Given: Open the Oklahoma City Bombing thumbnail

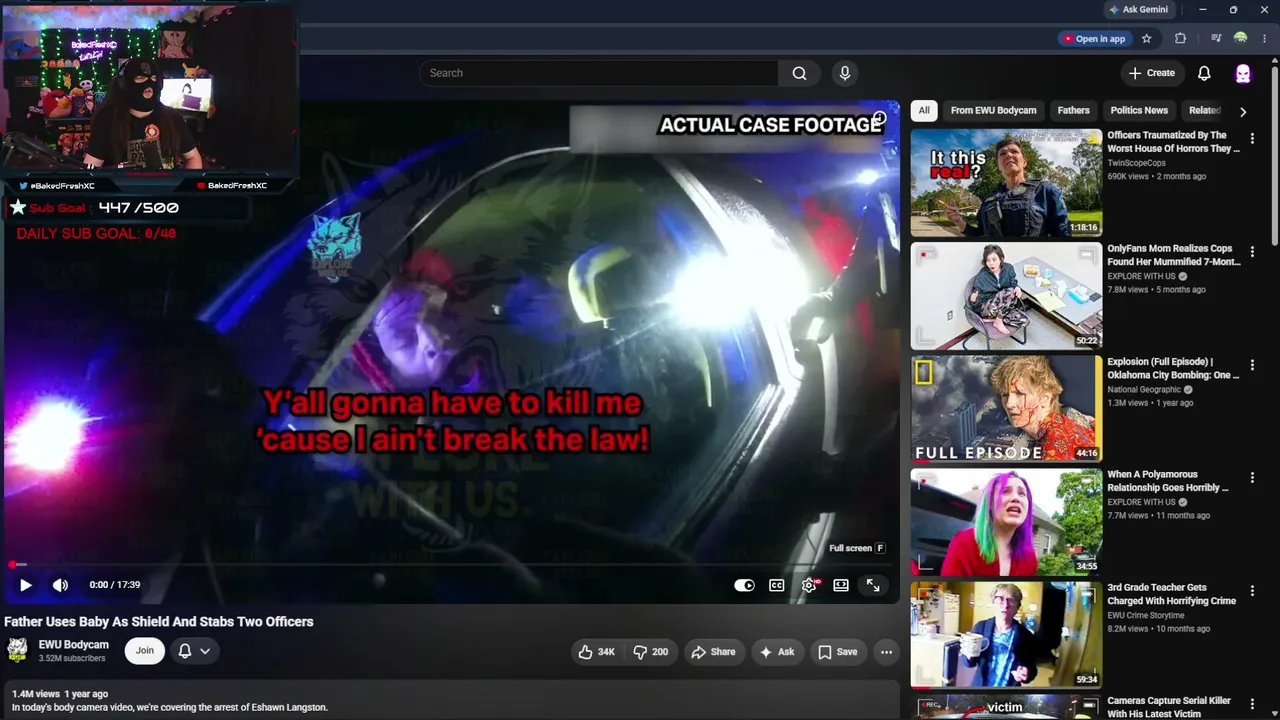Looking at the screenshot, I should (x=1006, y=408).
